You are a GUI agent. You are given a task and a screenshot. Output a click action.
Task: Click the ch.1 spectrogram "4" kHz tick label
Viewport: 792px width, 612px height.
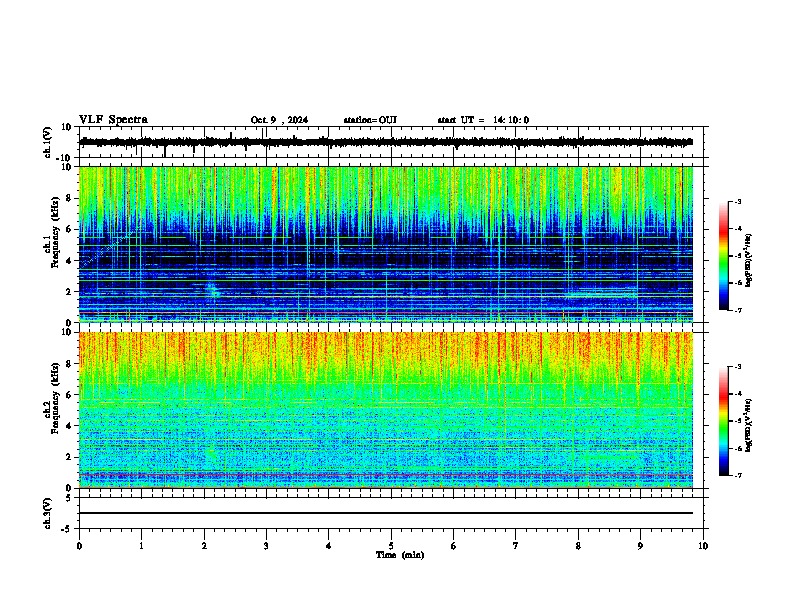tap(69, 261)
